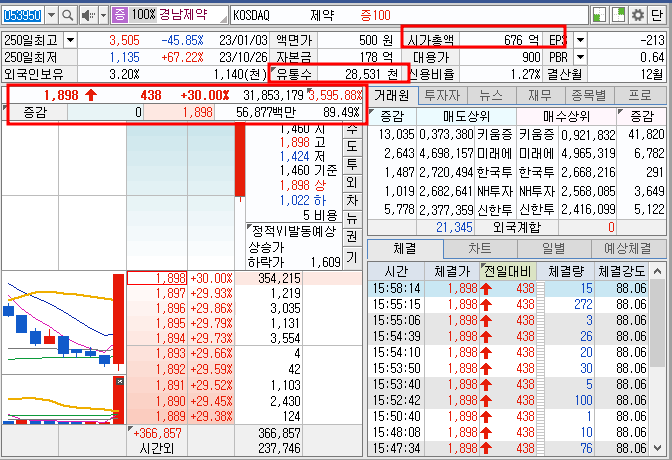Open the stock search magnifier icon
Viewport: 672px width, 460px height.
pos(67,15)
